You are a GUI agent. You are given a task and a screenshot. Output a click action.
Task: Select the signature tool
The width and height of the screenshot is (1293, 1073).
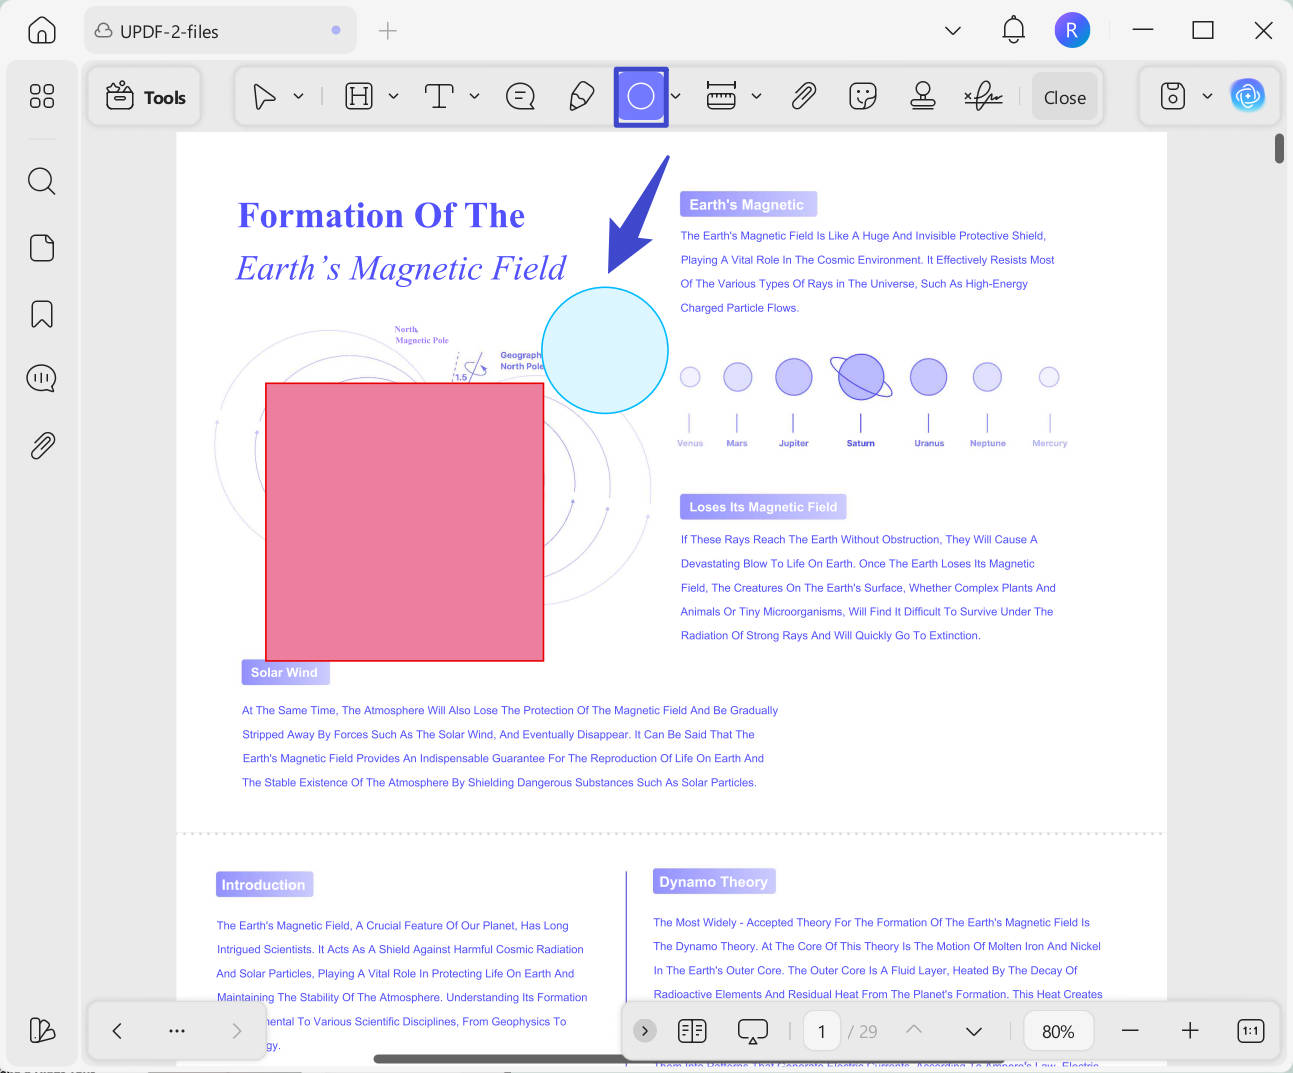click(983, 96)
